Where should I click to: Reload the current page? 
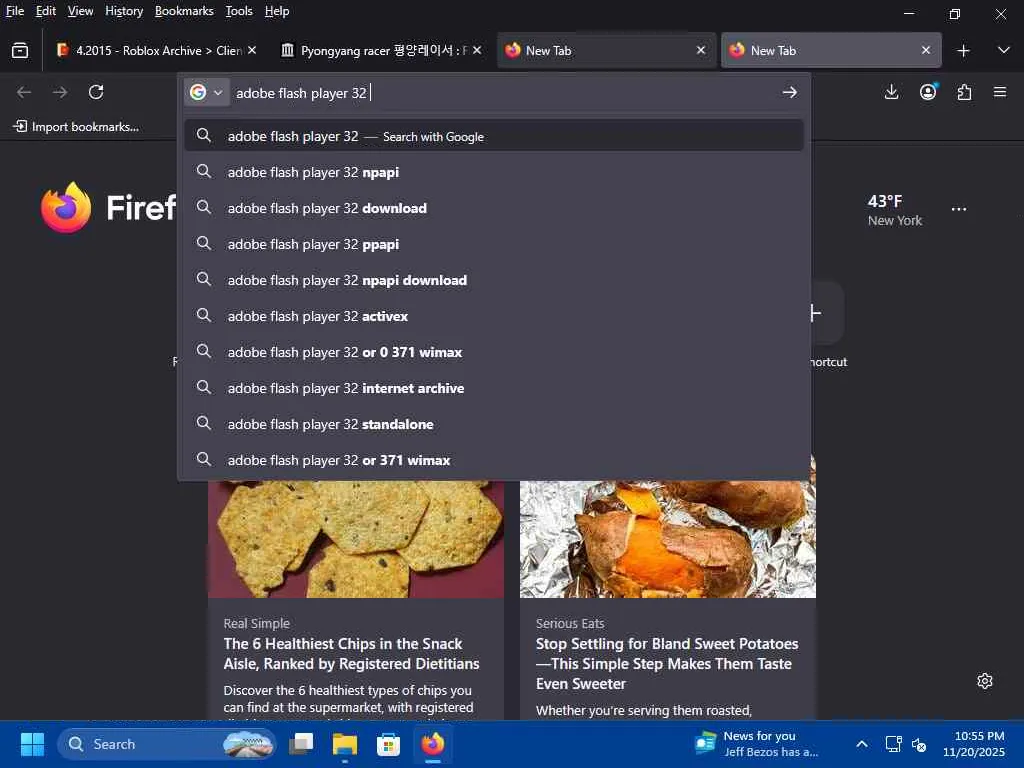pyautogui.click(x=96, y=92)
